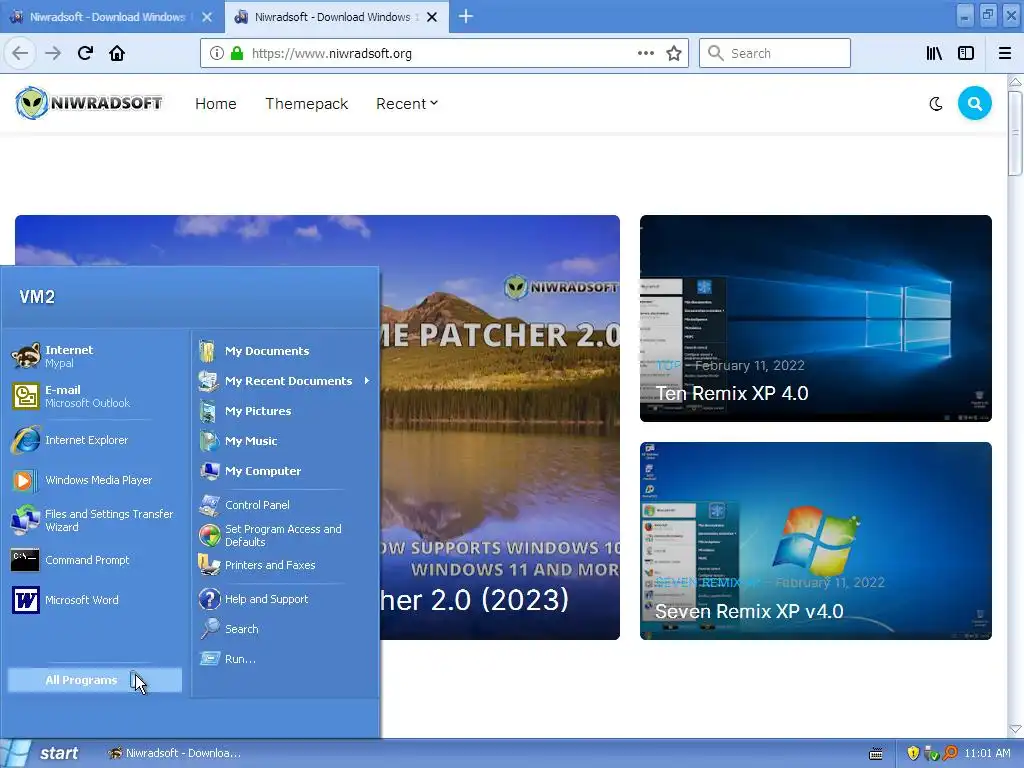Open the Library button
The image size is (1024, 768).
934,54
